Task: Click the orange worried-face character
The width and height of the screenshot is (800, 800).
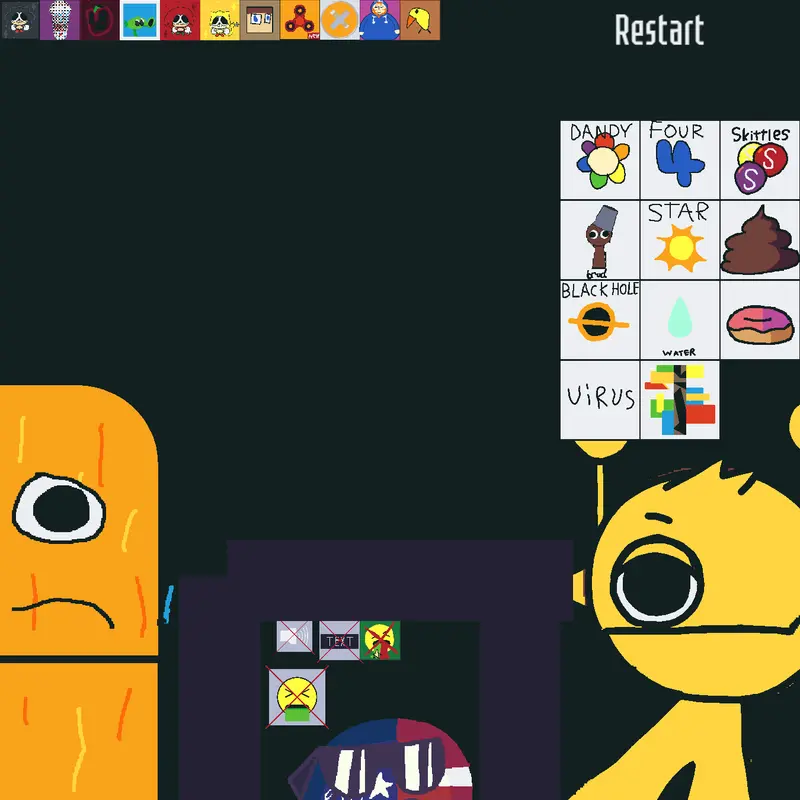Action: pyautogui.click(x=77, y=592)
